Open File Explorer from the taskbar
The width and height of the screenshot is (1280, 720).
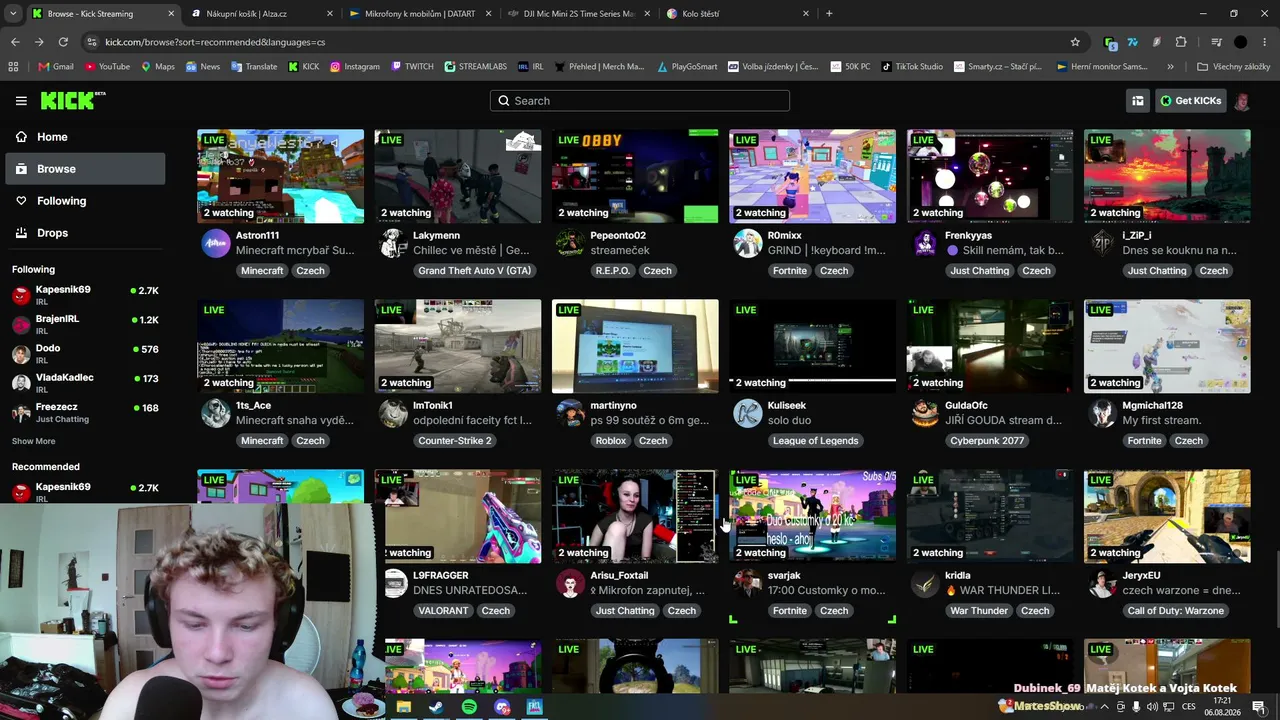point(403,707)
